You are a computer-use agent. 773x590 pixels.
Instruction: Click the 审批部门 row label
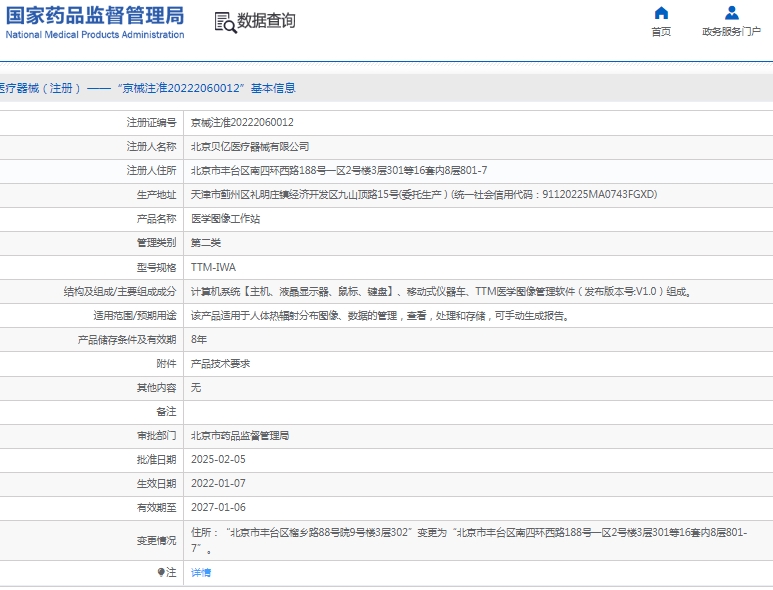[x=156, y=435]
